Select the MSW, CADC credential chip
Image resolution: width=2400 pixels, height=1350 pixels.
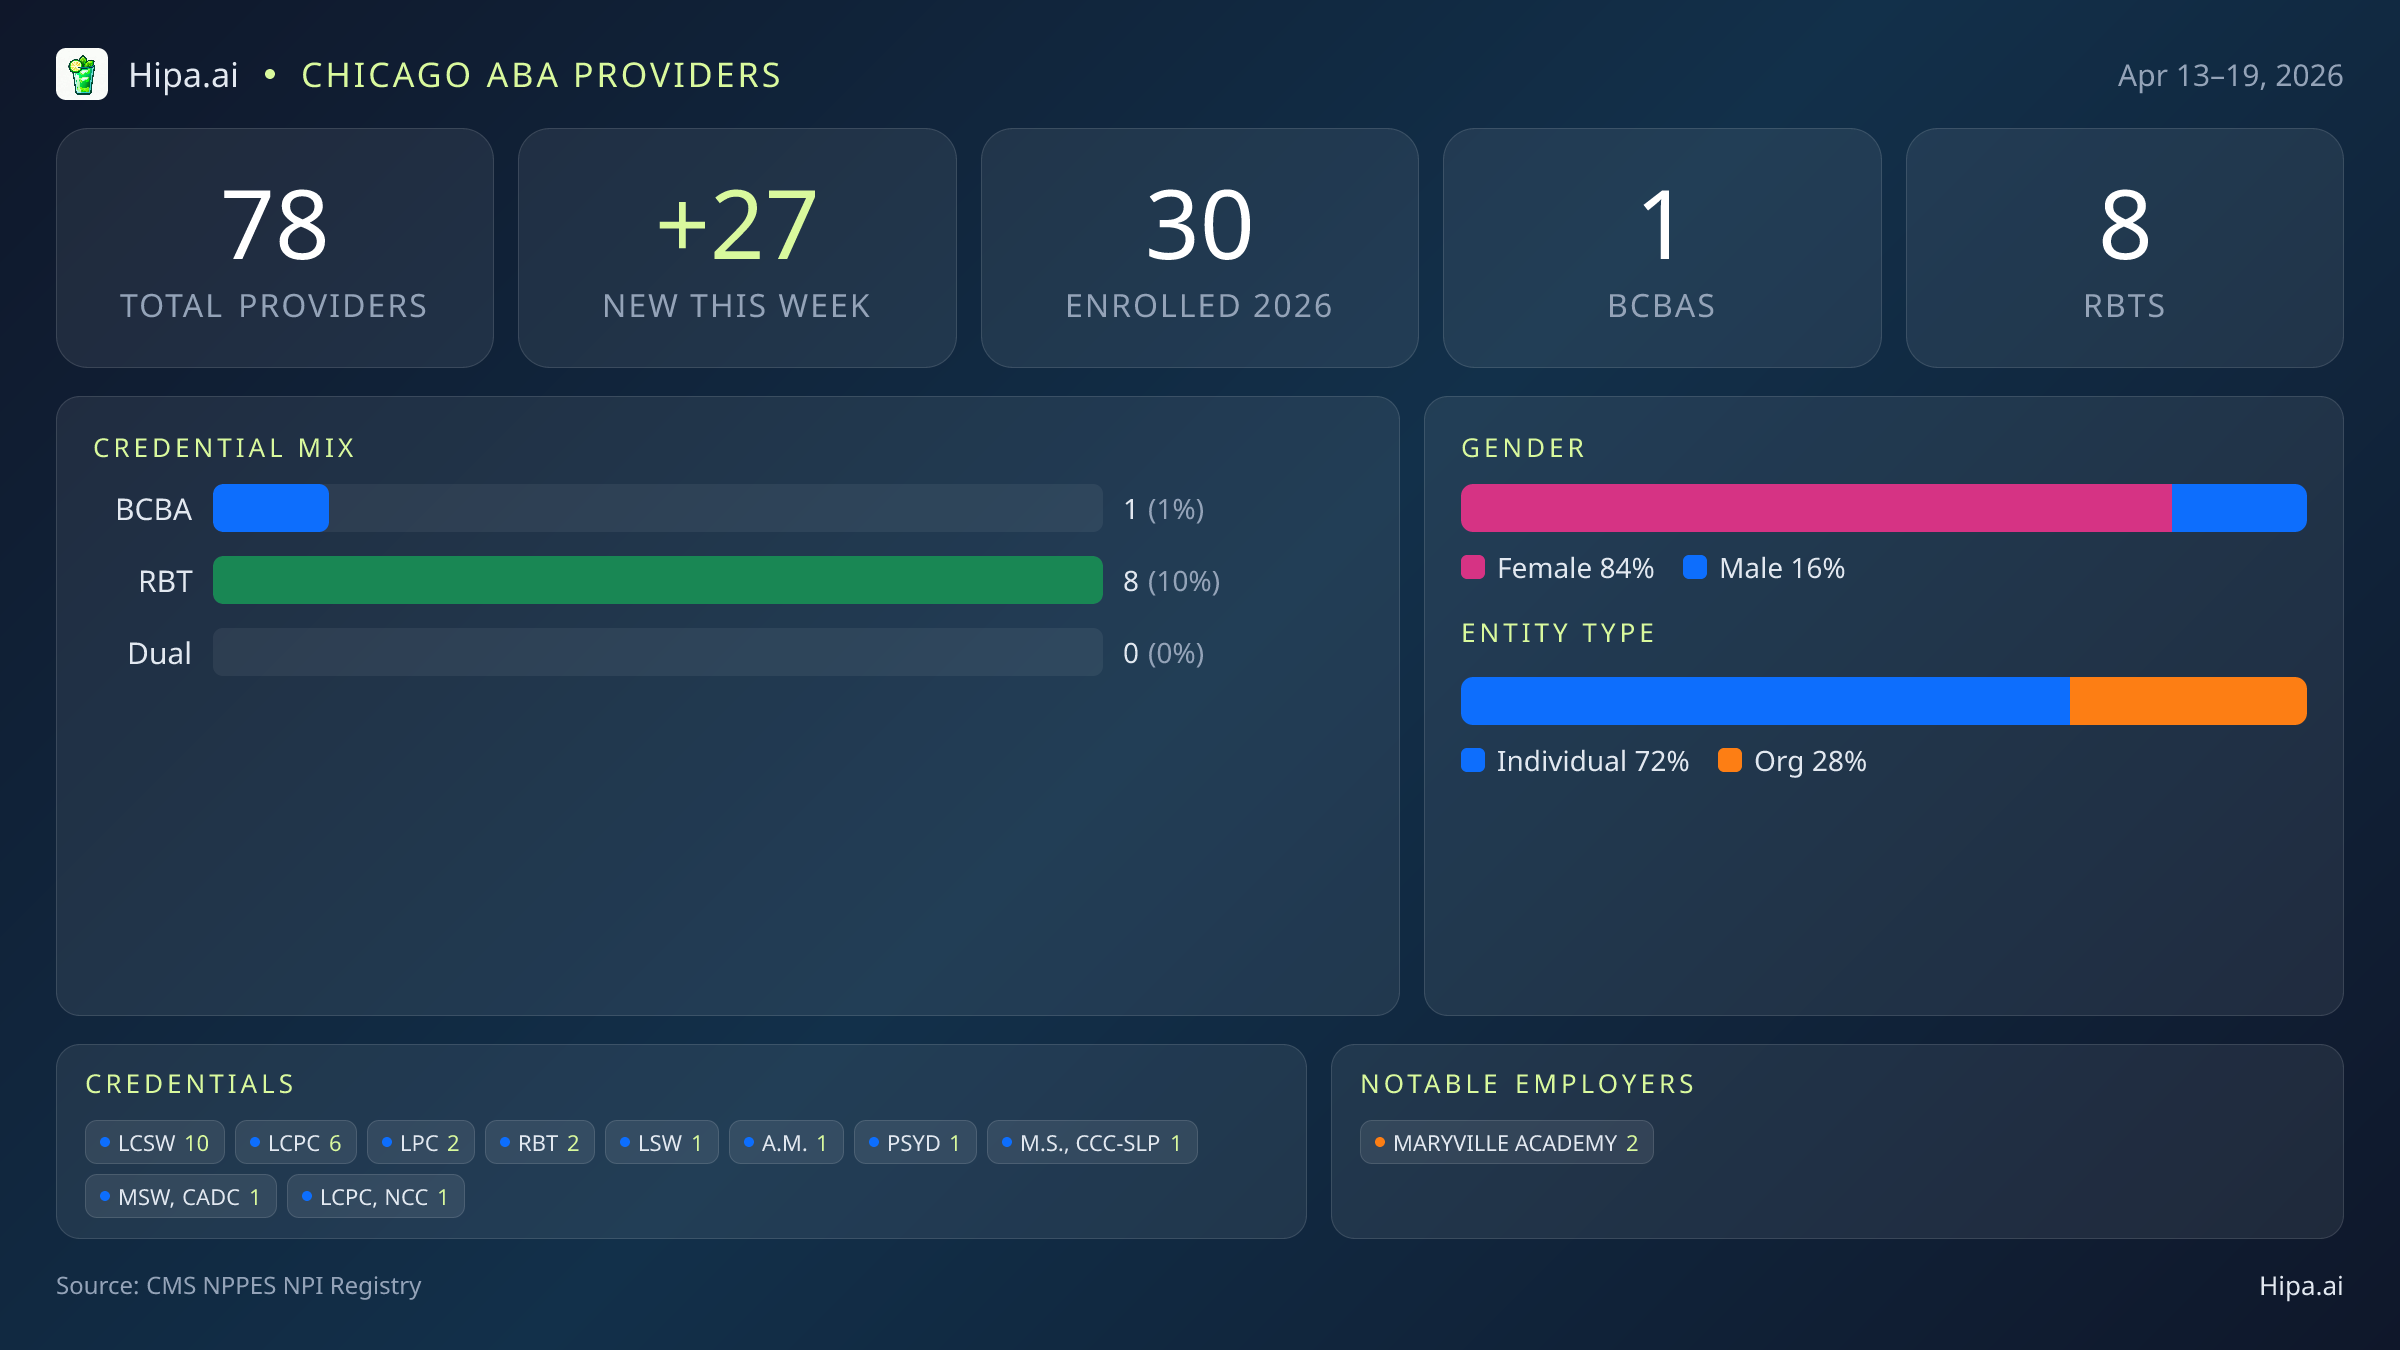[x=181, y=1197]
